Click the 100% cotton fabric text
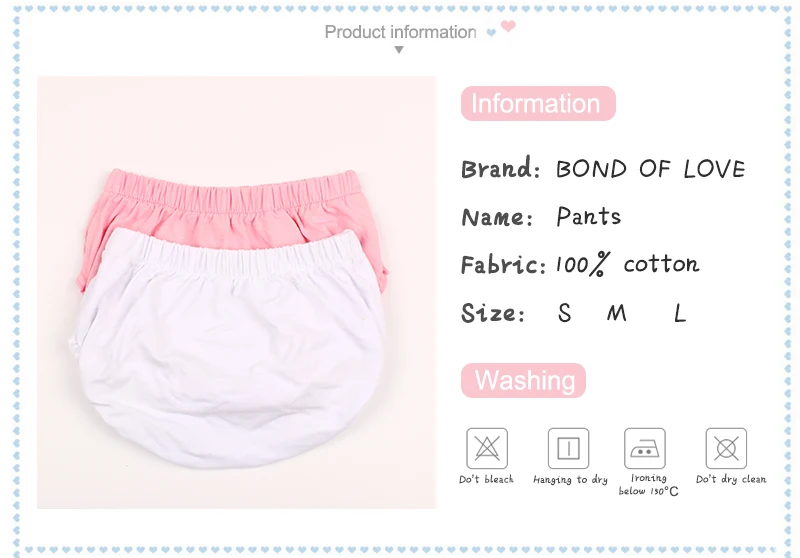 tap(628, 264)
